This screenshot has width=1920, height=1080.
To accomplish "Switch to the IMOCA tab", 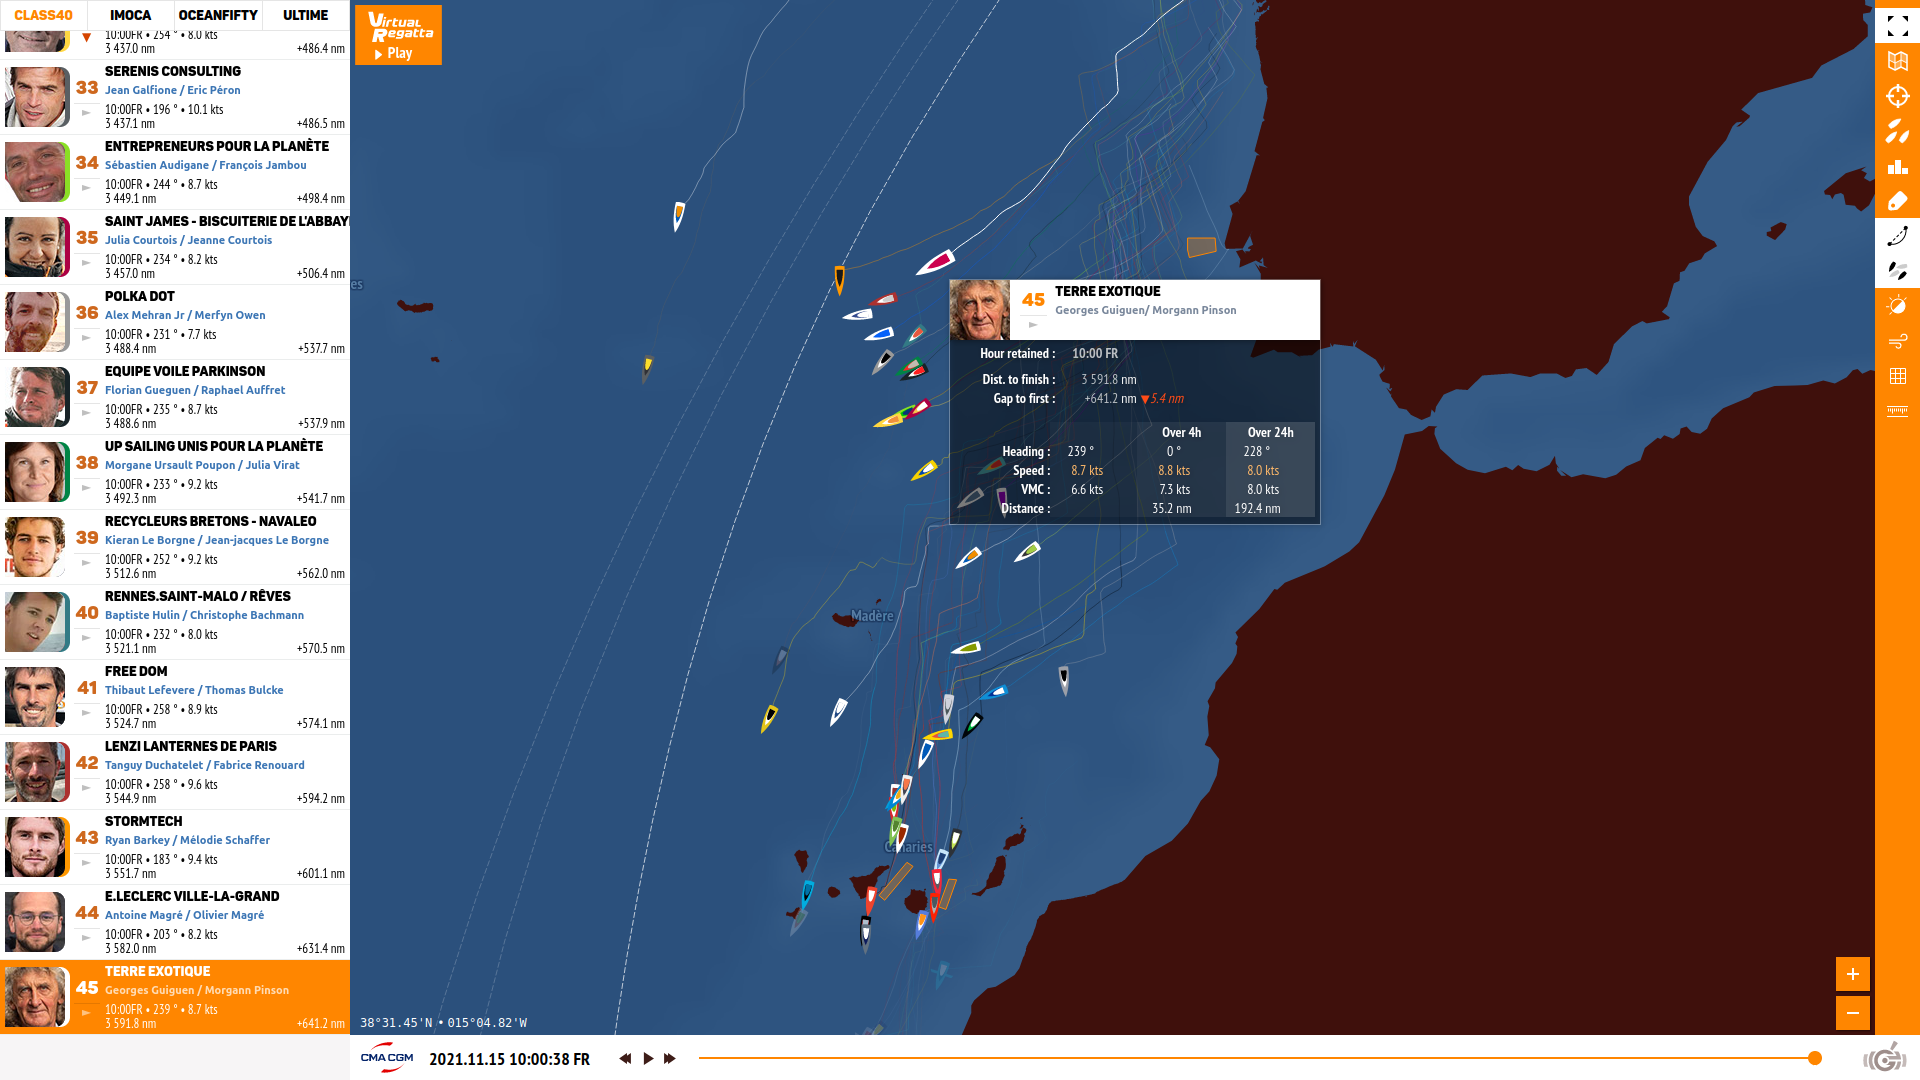I will point(130,15).
